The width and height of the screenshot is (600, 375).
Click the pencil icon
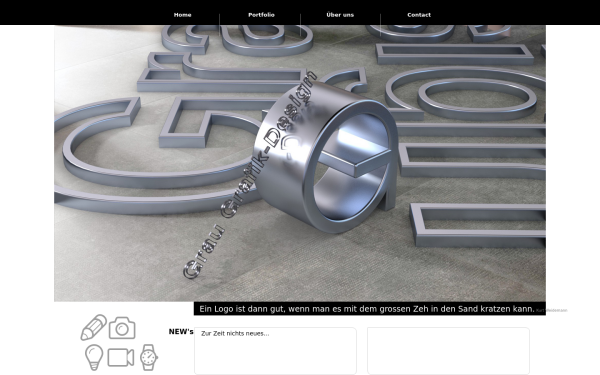[93, 328]
